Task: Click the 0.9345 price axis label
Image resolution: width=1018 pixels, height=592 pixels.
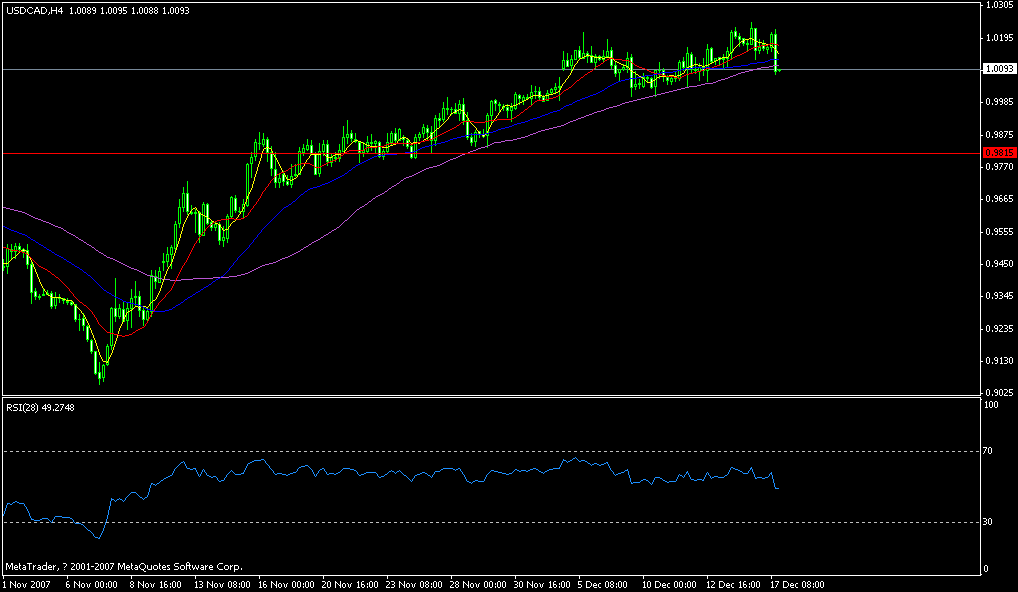Action: tap(1000, 295)
